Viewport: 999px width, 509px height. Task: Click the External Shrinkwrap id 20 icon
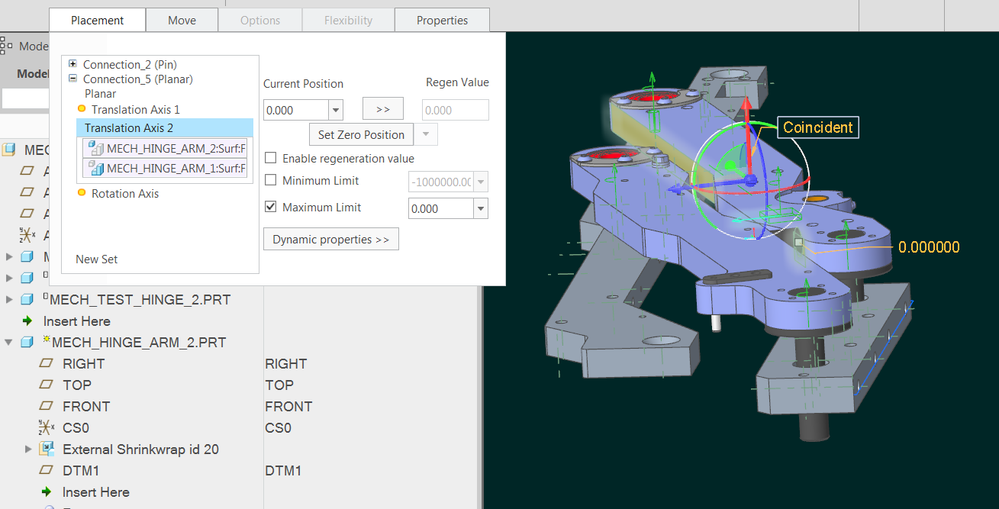(47, 449)
